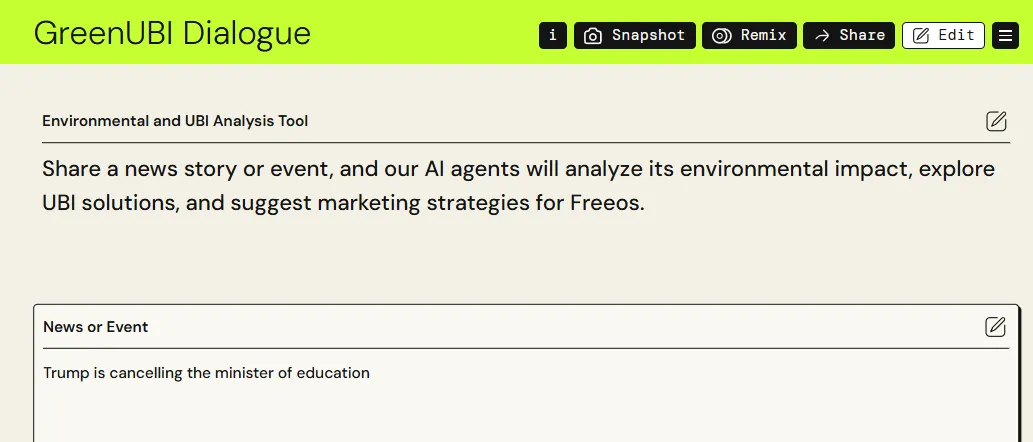This screenshot has width=1033, height=442.
Task: Open the info "i" button
Action: click(553, 36)
